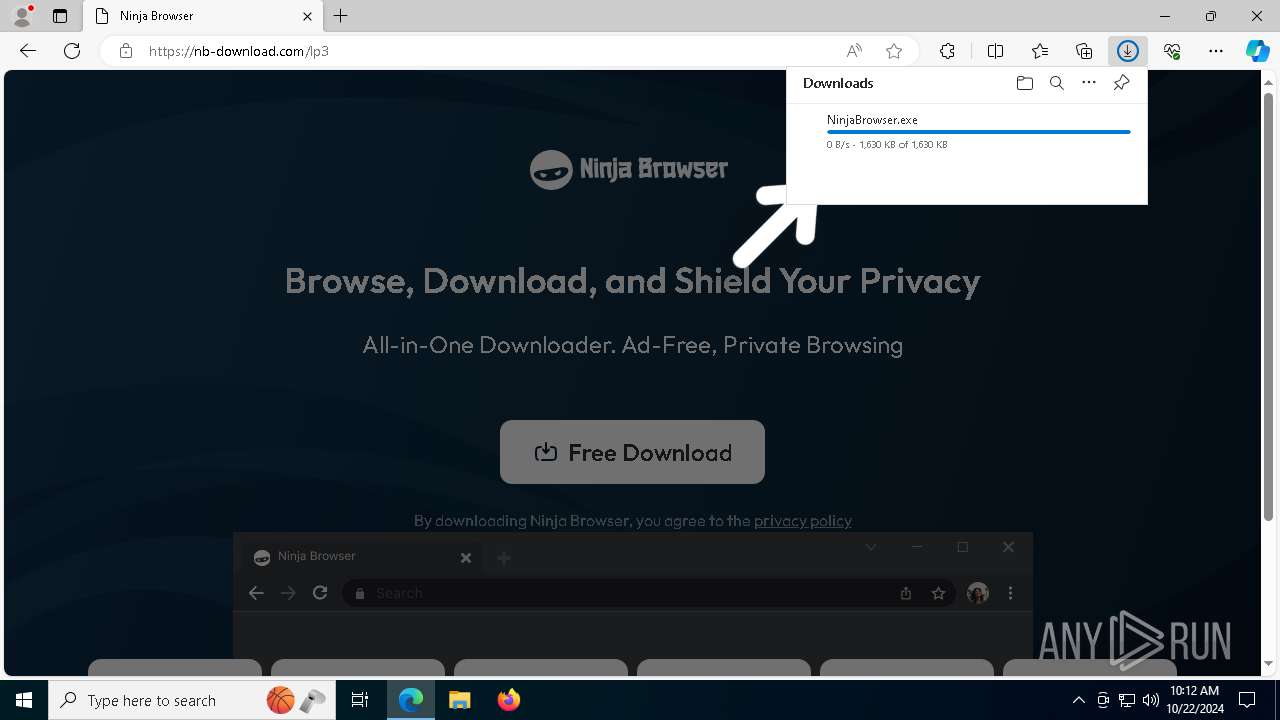This screenshot has width=1280, height=720.
Task: Click the Ninja Browser logo
Action: (x=629, y=169)
